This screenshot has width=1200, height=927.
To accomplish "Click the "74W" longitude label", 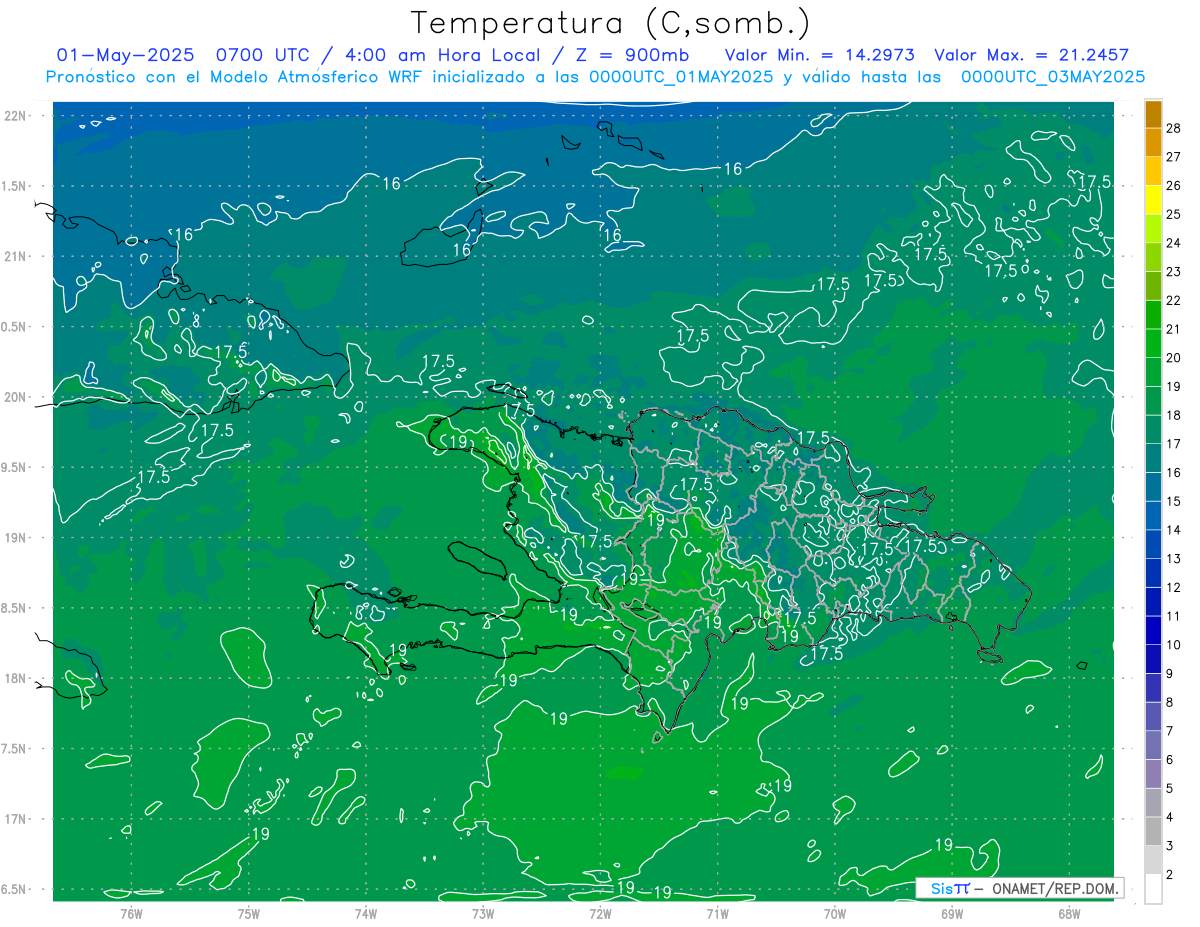I will (366, 913).
